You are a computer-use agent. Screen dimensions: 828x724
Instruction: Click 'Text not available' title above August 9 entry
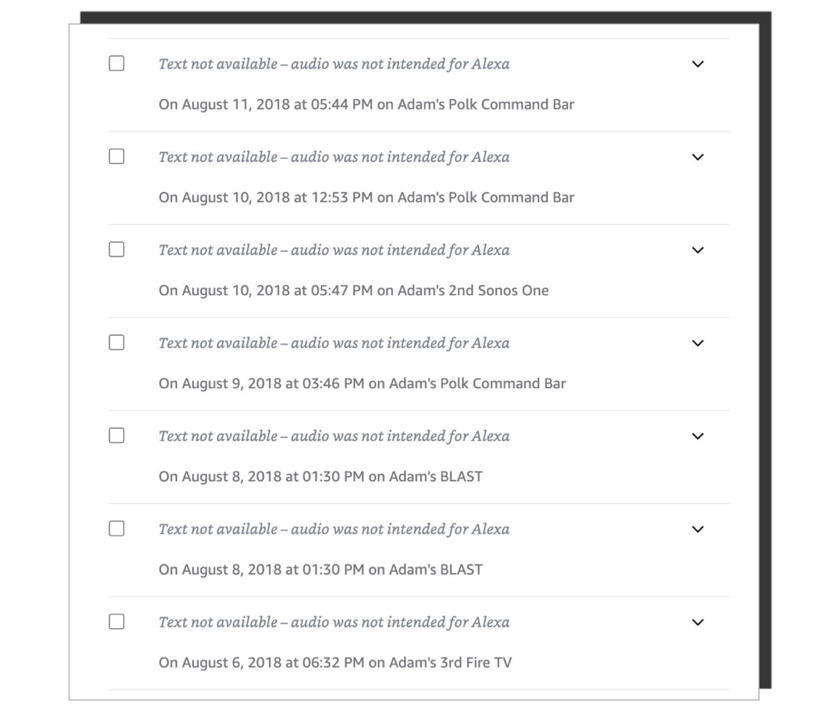coord(334,343)
